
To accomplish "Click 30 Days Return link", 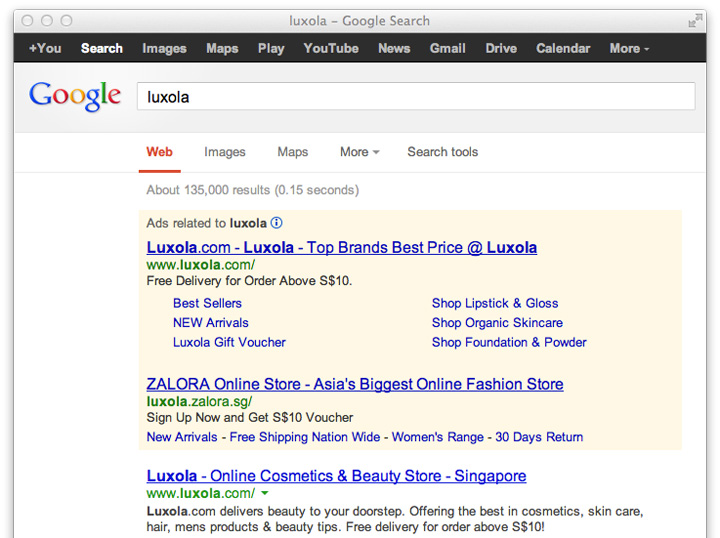I will point(539,437).
